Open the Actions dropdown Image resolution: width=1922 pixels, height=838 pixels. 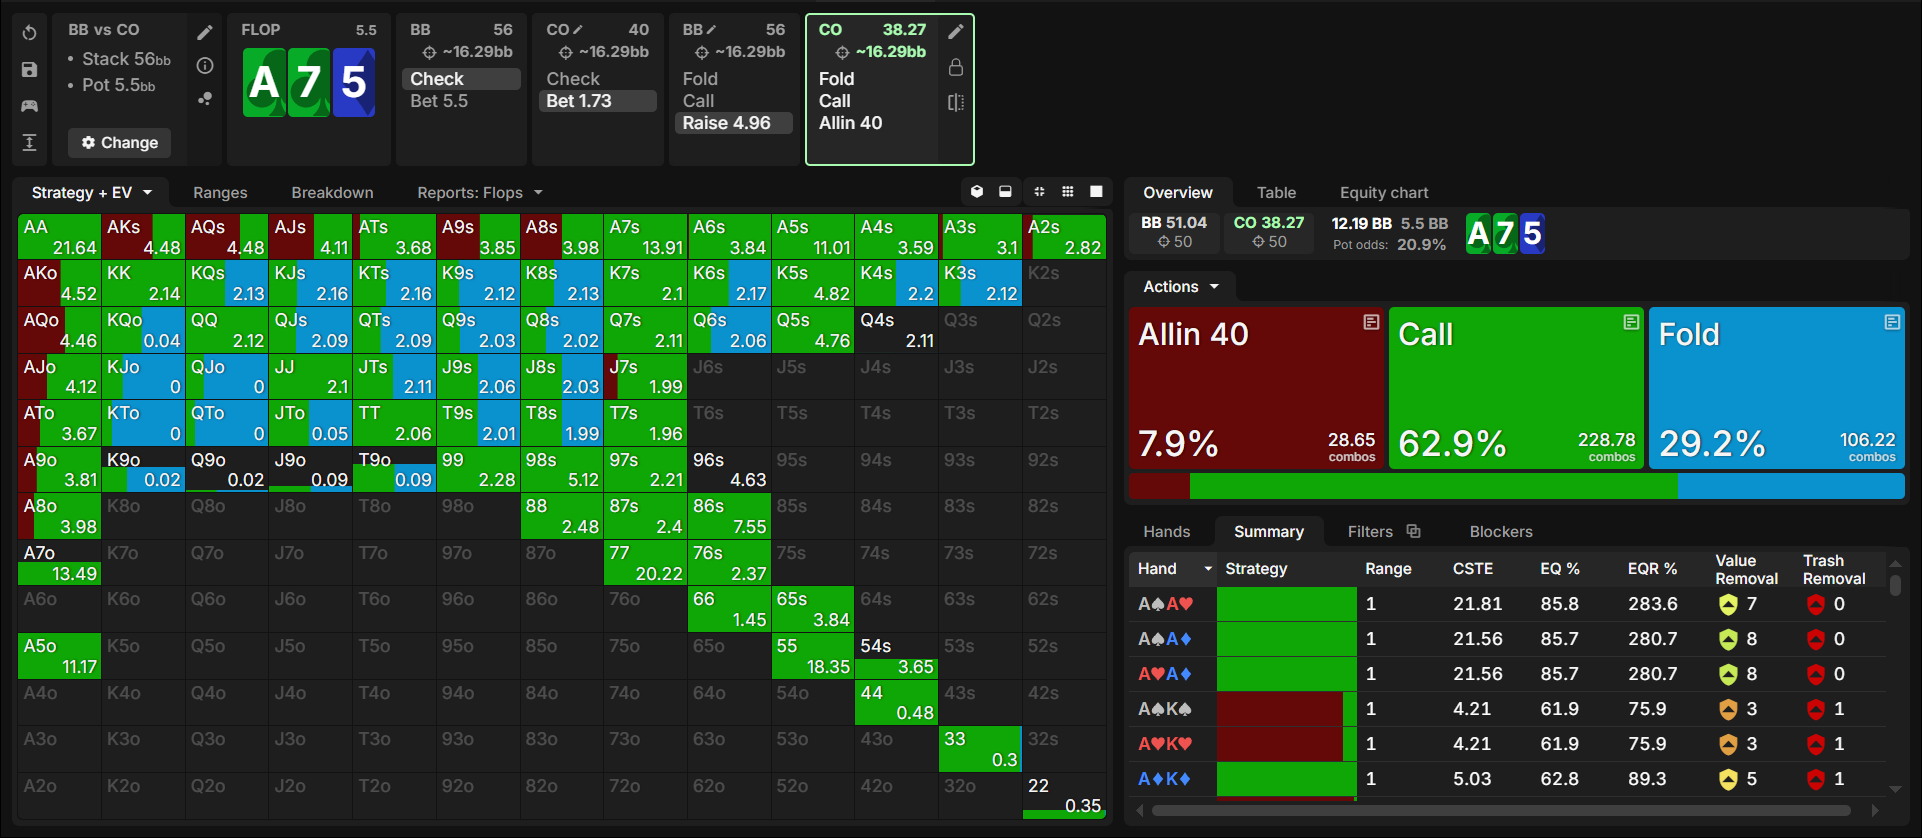coord(1181,287)
